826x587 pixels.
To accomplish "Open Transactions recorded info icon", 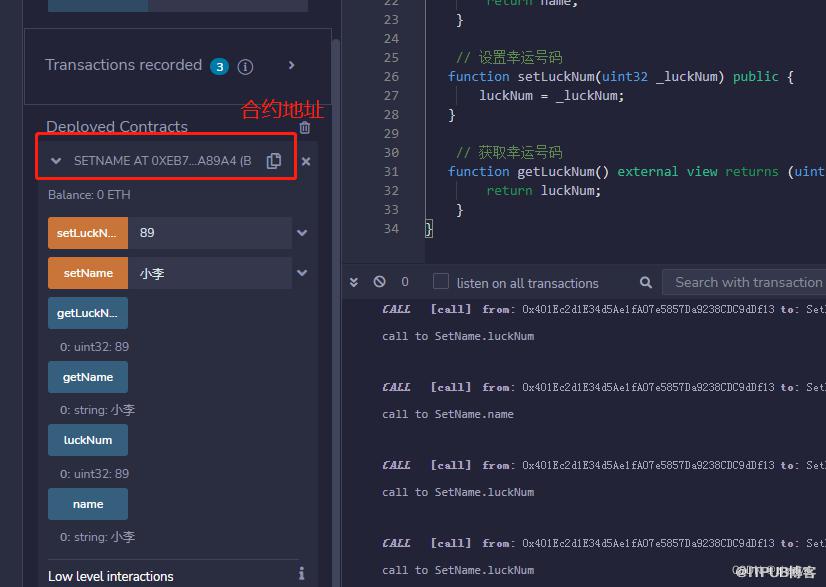I will [245, 67].
